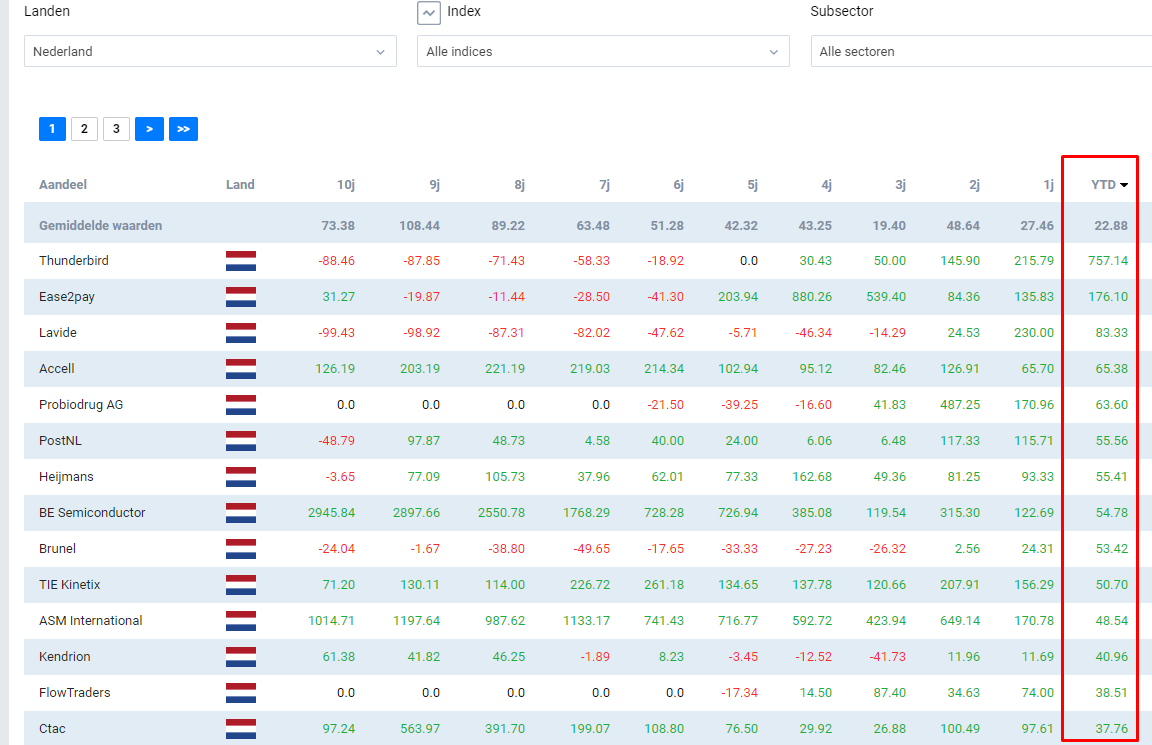Sort by 3j column header
Viewport: 1152px width, 745px height.
pos(901,185)
